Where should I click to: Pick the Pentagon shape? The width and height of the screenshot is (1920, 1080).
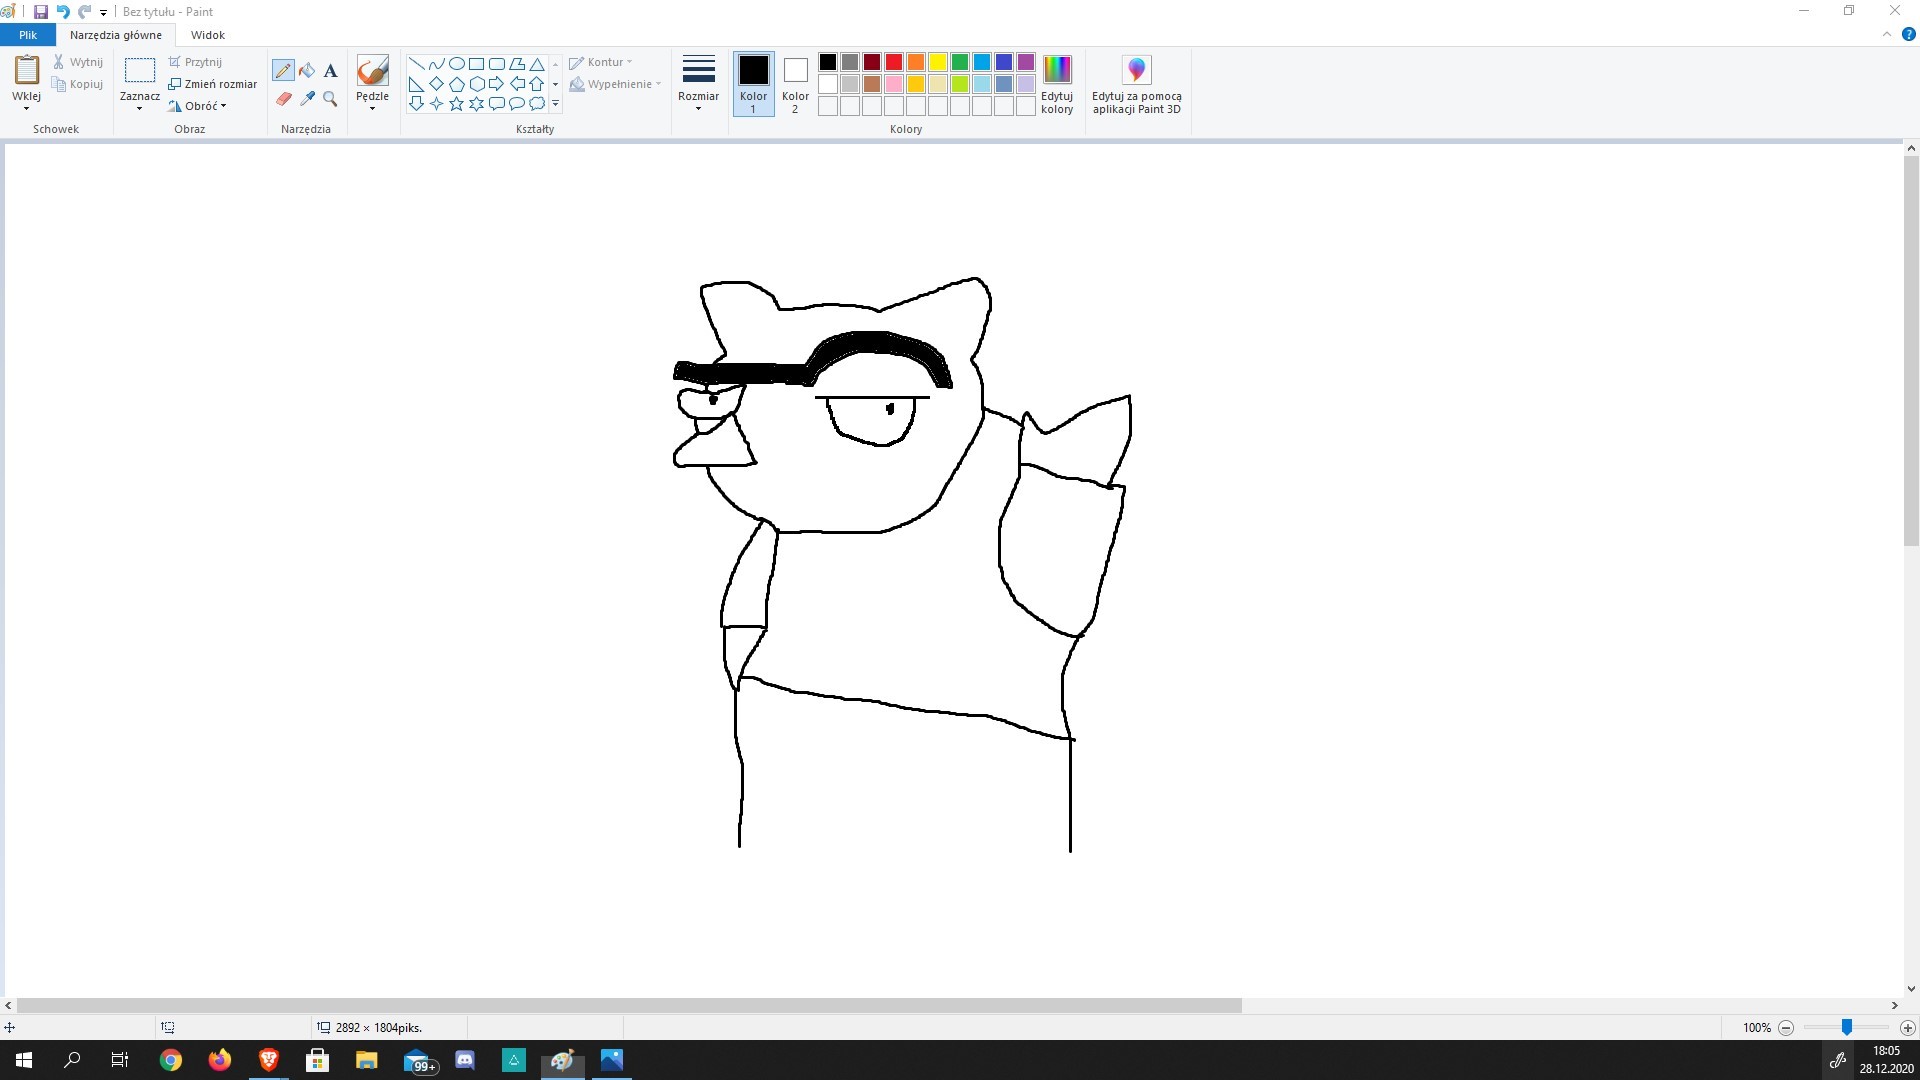(456, 83)
